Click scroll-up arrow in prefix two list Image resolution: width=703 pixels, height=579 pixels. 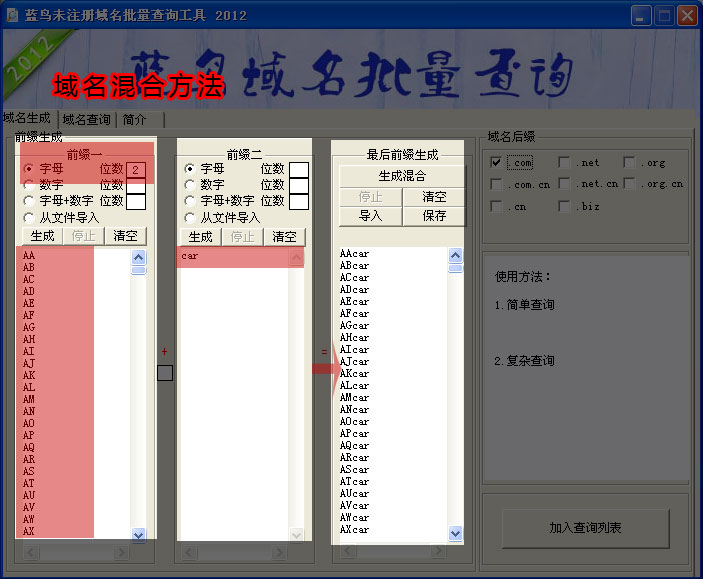click(x=296, y=257)
